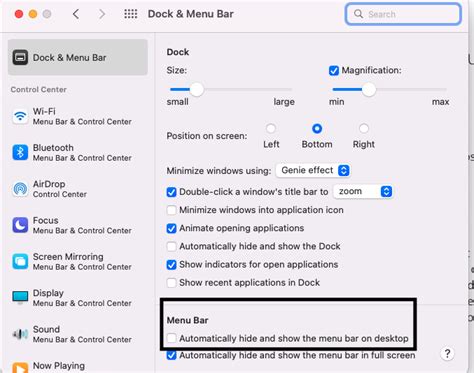Close the preferences window (red button)
474x373 pixels.
click(x=19, y=14)
